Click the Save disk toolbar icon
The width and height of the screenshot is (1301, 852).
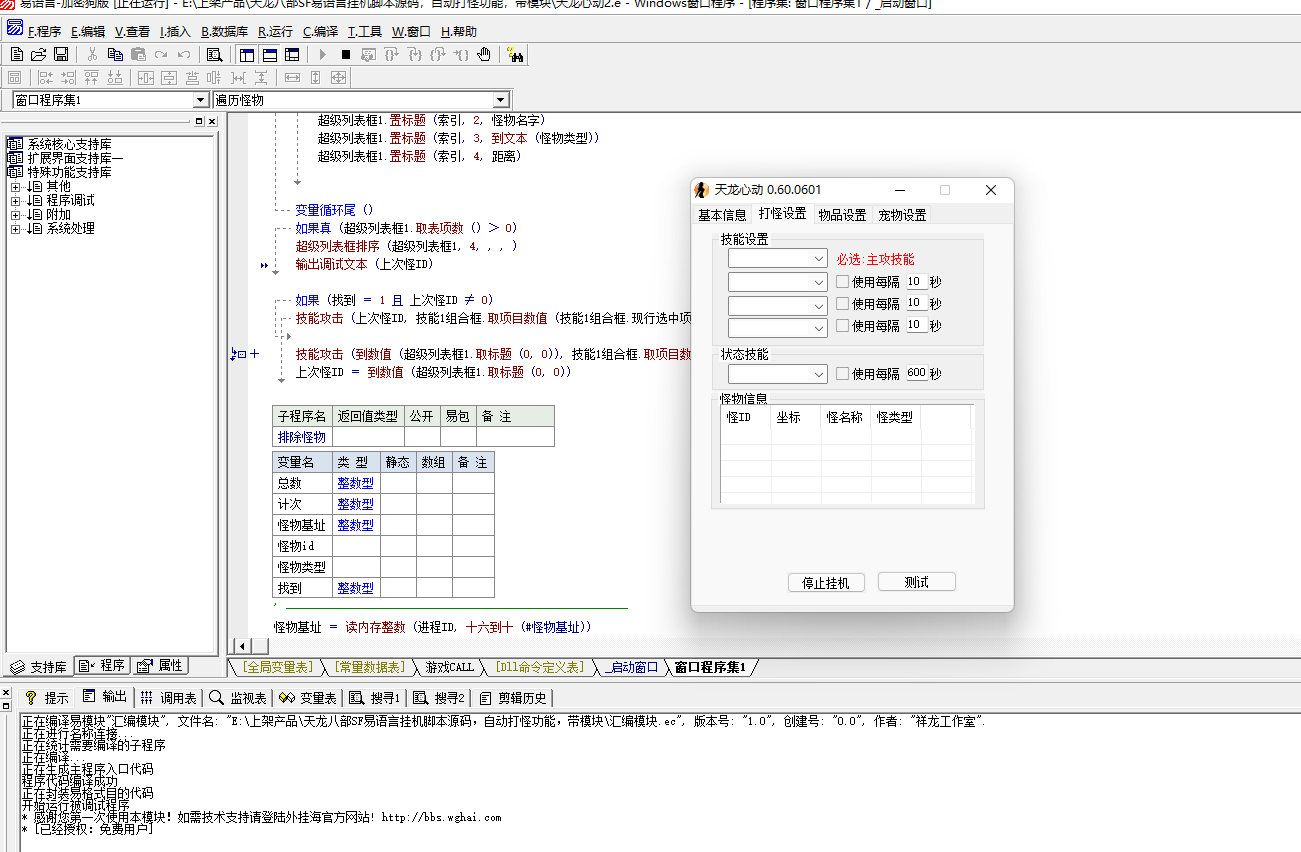61,54
